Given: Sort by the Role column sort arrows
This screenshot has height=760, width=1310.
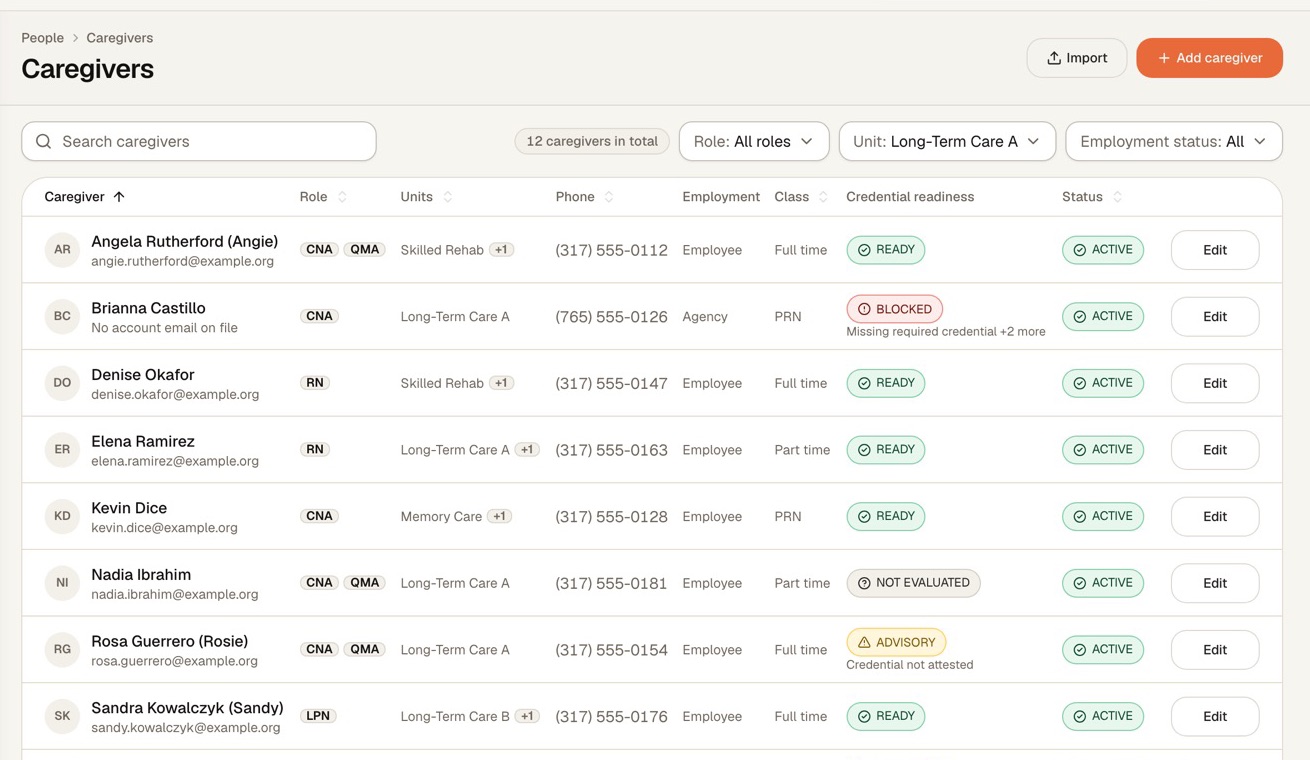Looking at the screenshot, I should (342, 197).
